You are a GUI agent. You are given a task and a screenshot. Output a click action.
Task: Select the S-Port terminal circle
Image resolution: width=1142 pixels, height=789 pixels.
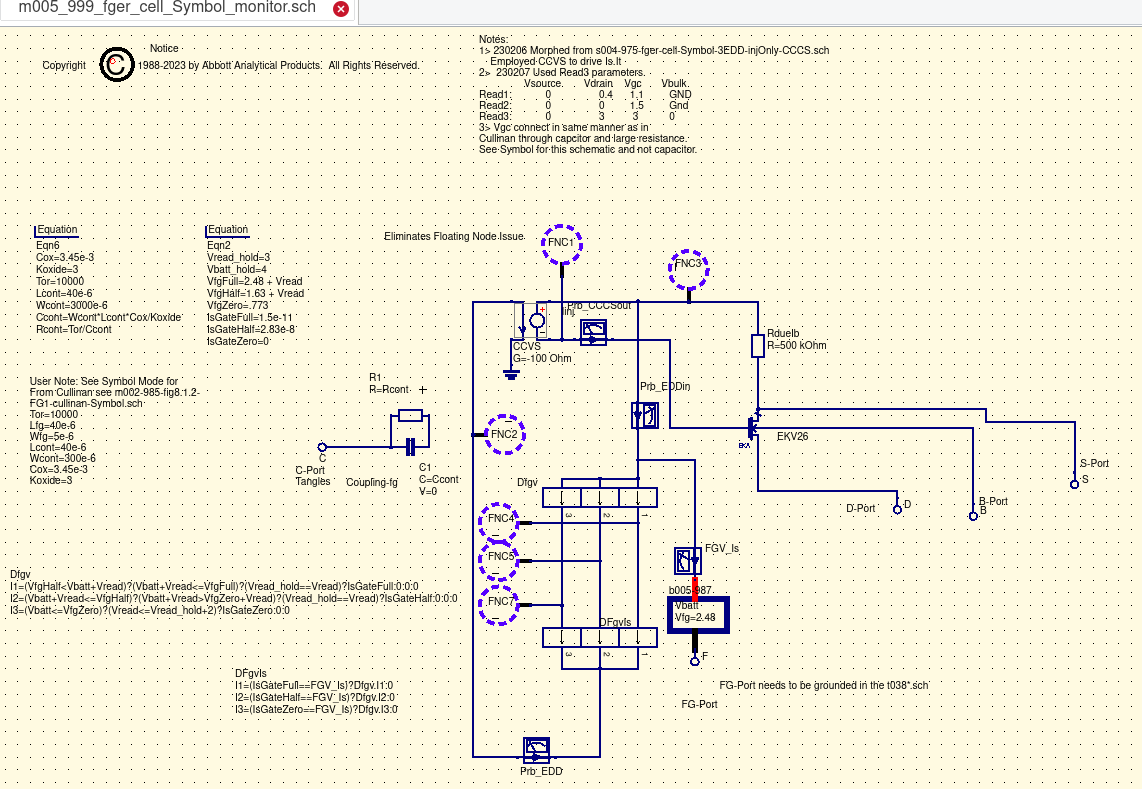click(1073, 482)
